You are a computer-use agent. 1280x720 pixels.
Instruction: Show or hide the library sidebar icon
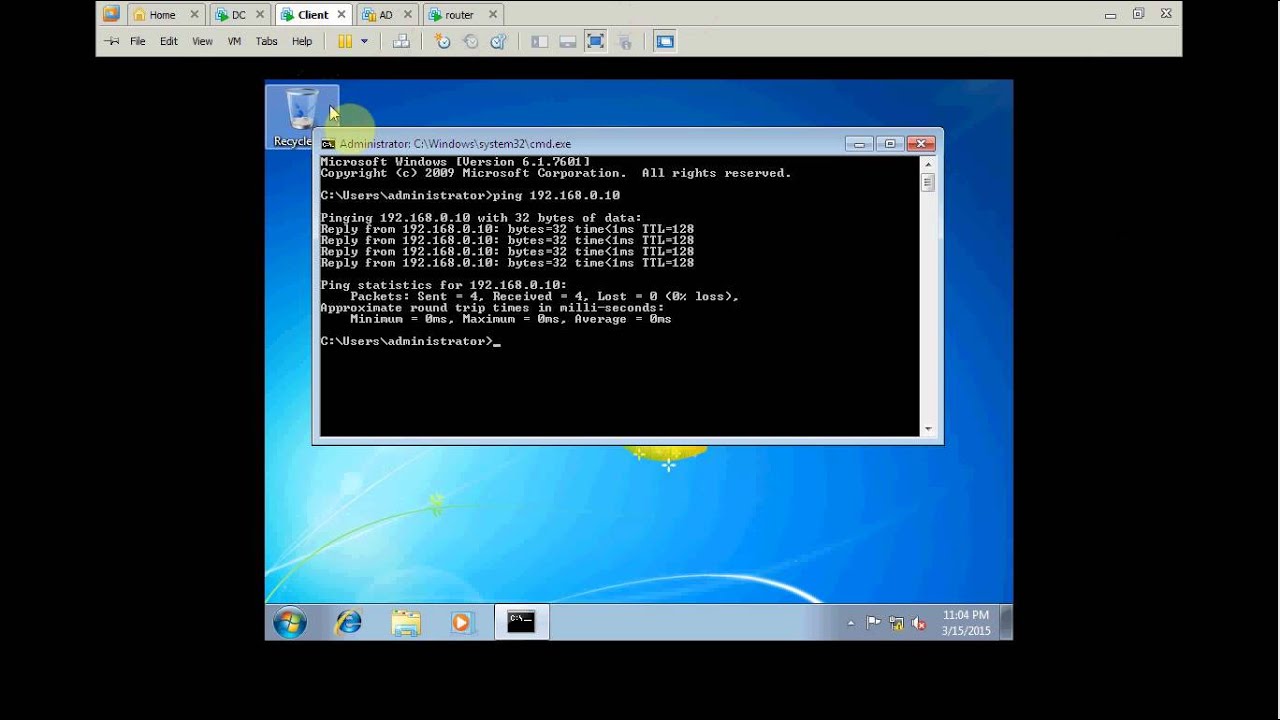pos(540,41)
